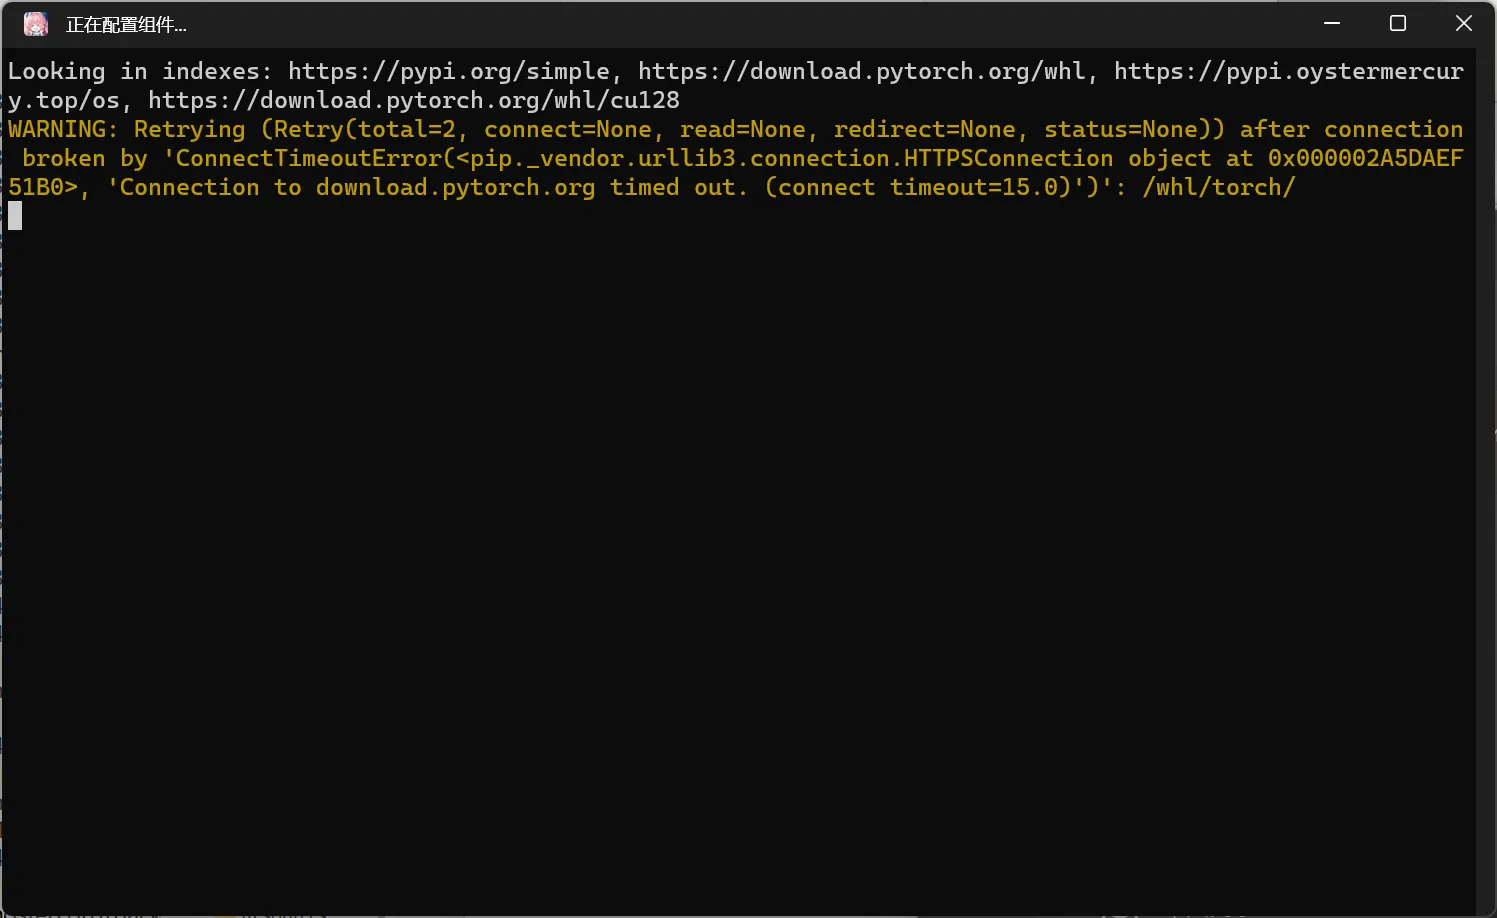Maximize the 正在配置组件 console window
The height and width of the screenshot is (918, 1497).
[x=1398, y=23]
